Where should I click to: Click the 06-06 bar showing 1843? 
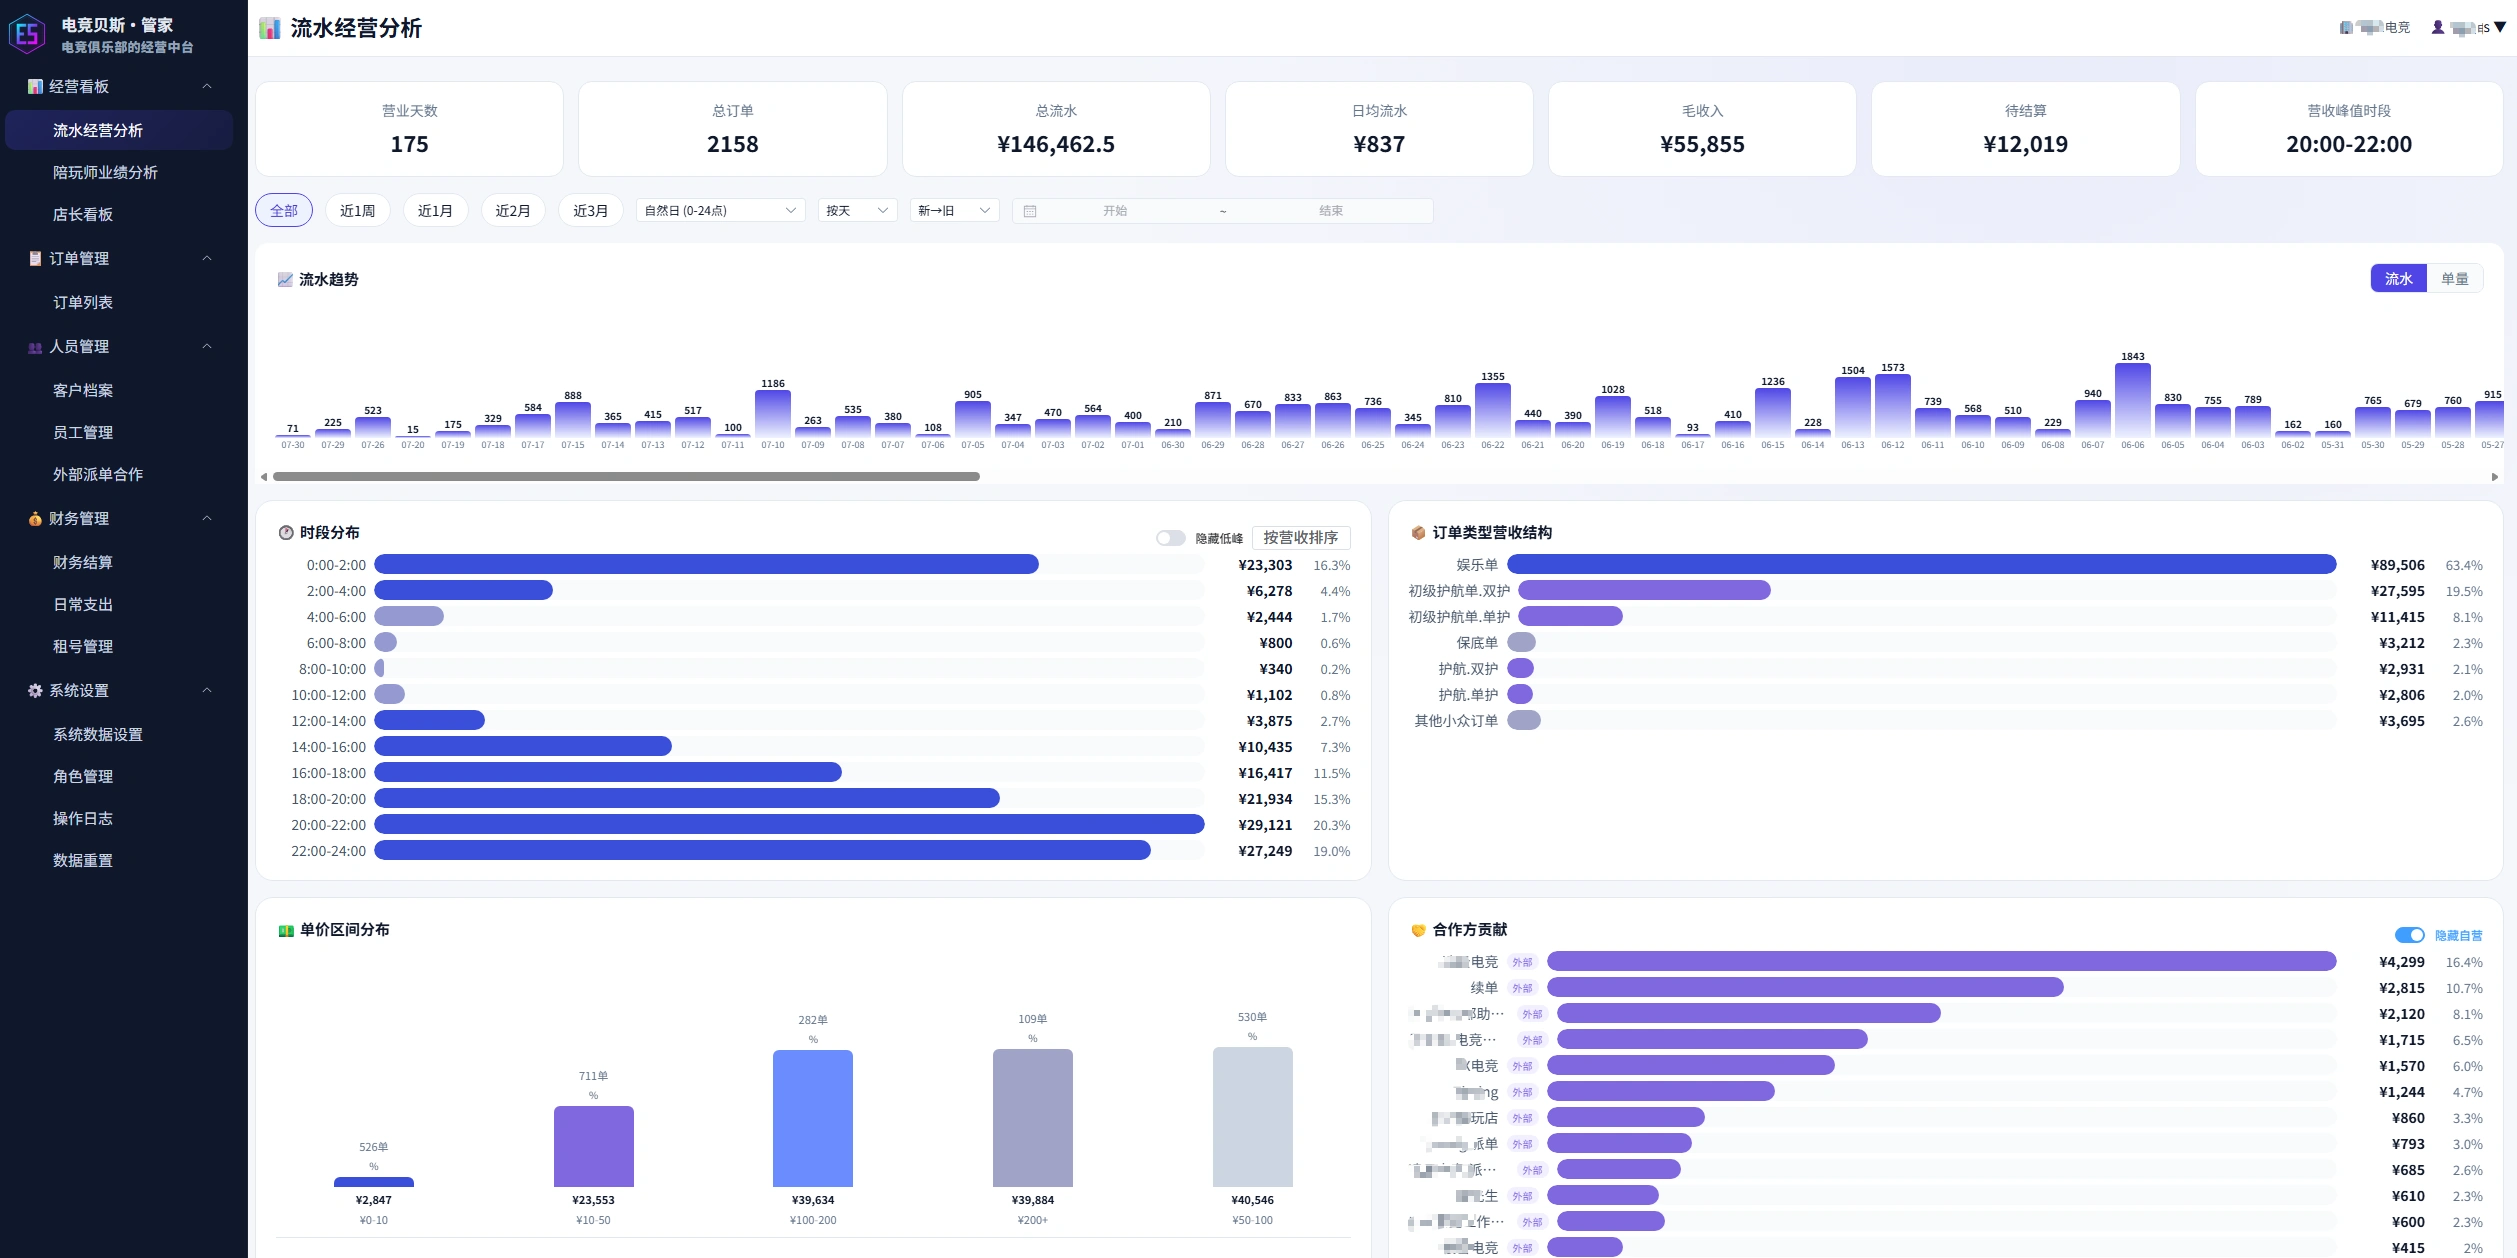pos(2133,400)
